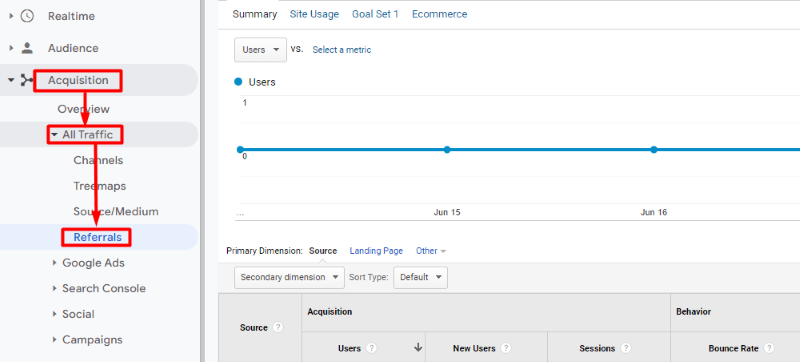Click the Select a metric link
Image resolution: width=800 pixels, height=362 pixels.
[x=342, y=50]
